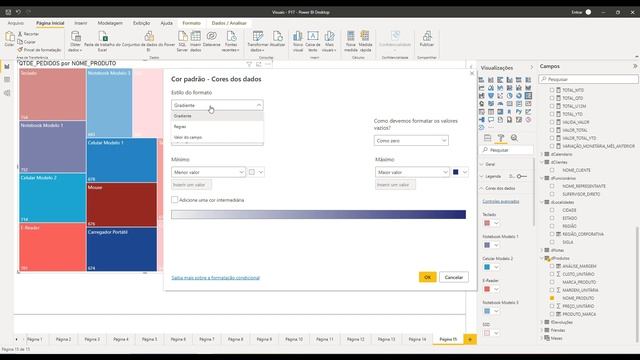Screen dimensions: 640x360
Task: Click the filter icon on visual header
Action: (249, 64)
